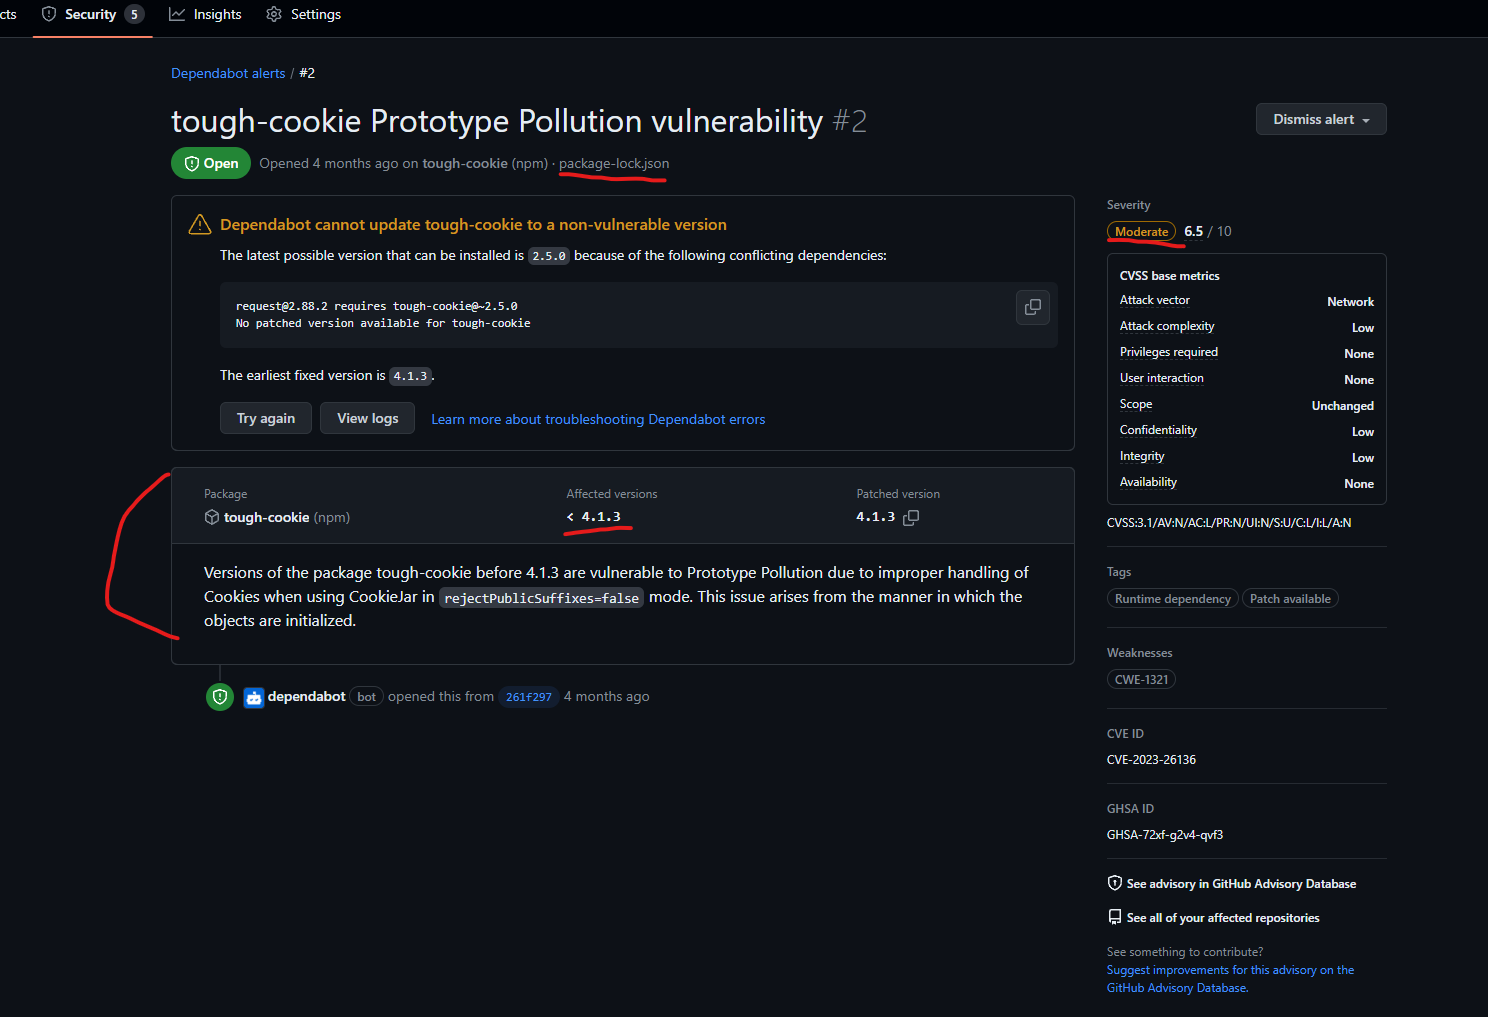1488x1017 pixels.
Task: Click the Moderate severity label
Action: coord(1141,231)
